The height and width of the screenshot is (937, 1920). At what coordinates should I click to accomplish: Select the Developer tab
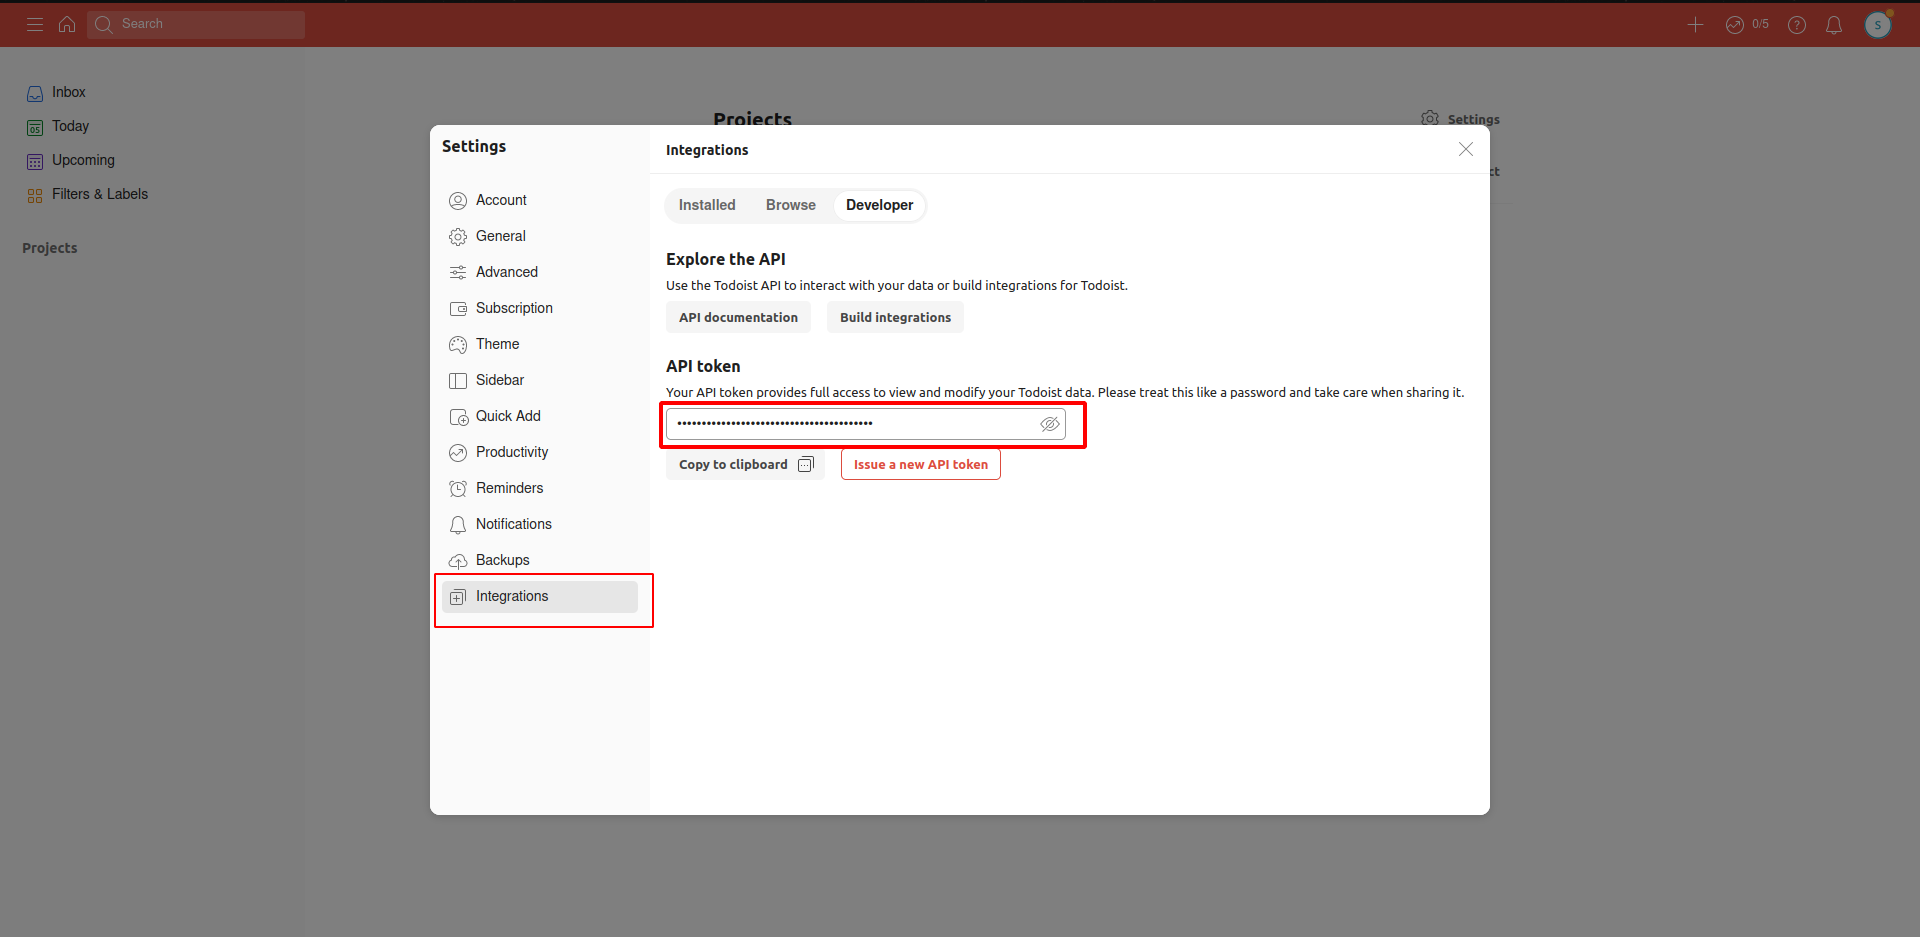879,205
